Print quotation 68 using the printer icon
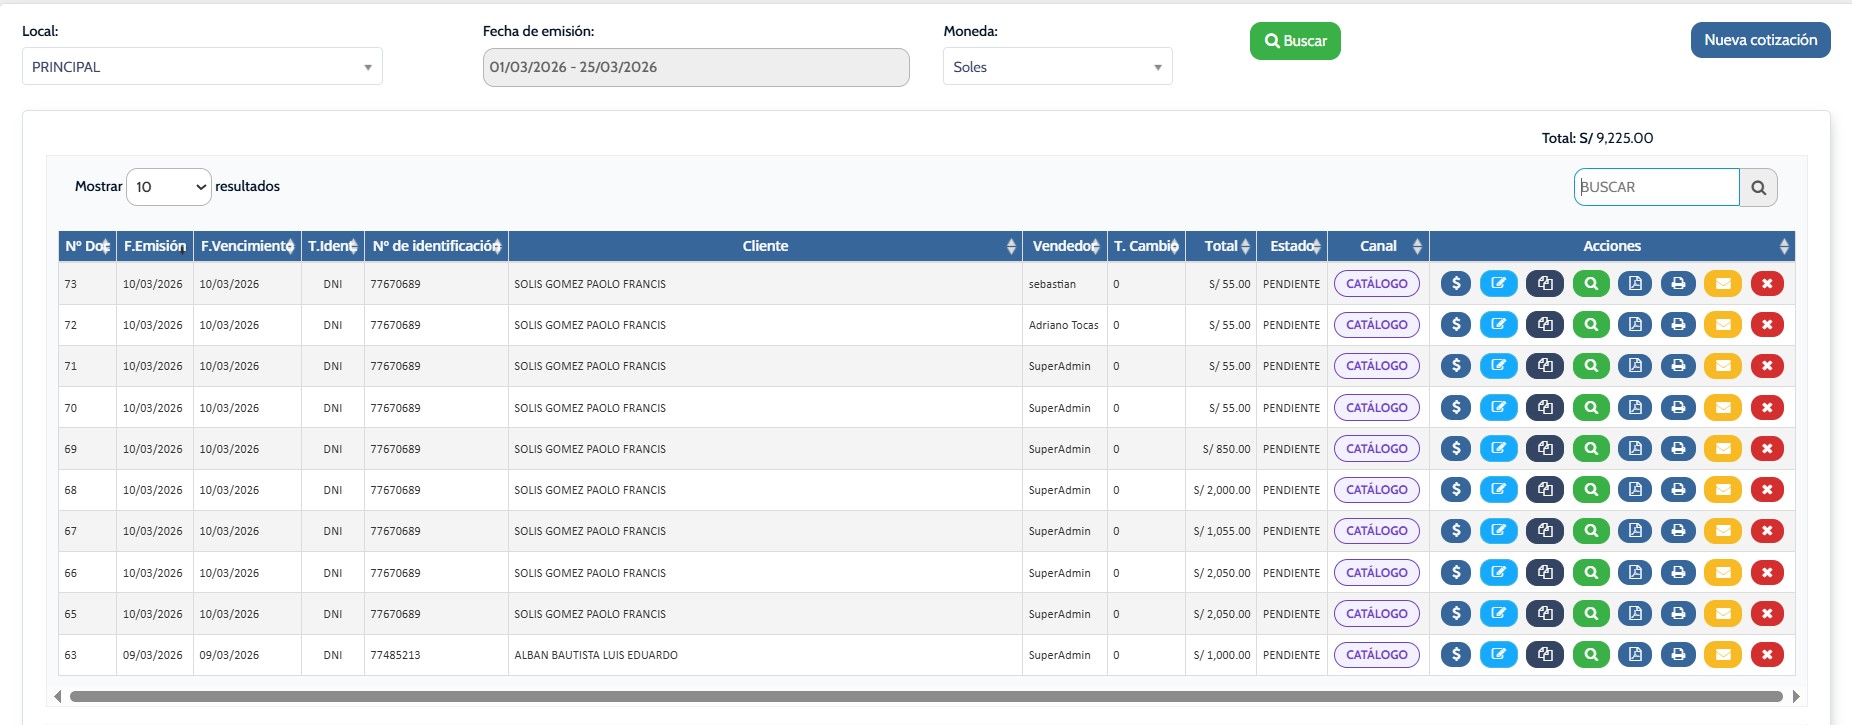Image resolution: width=1852 pixels, height=725 pixels. (1678, 490)
